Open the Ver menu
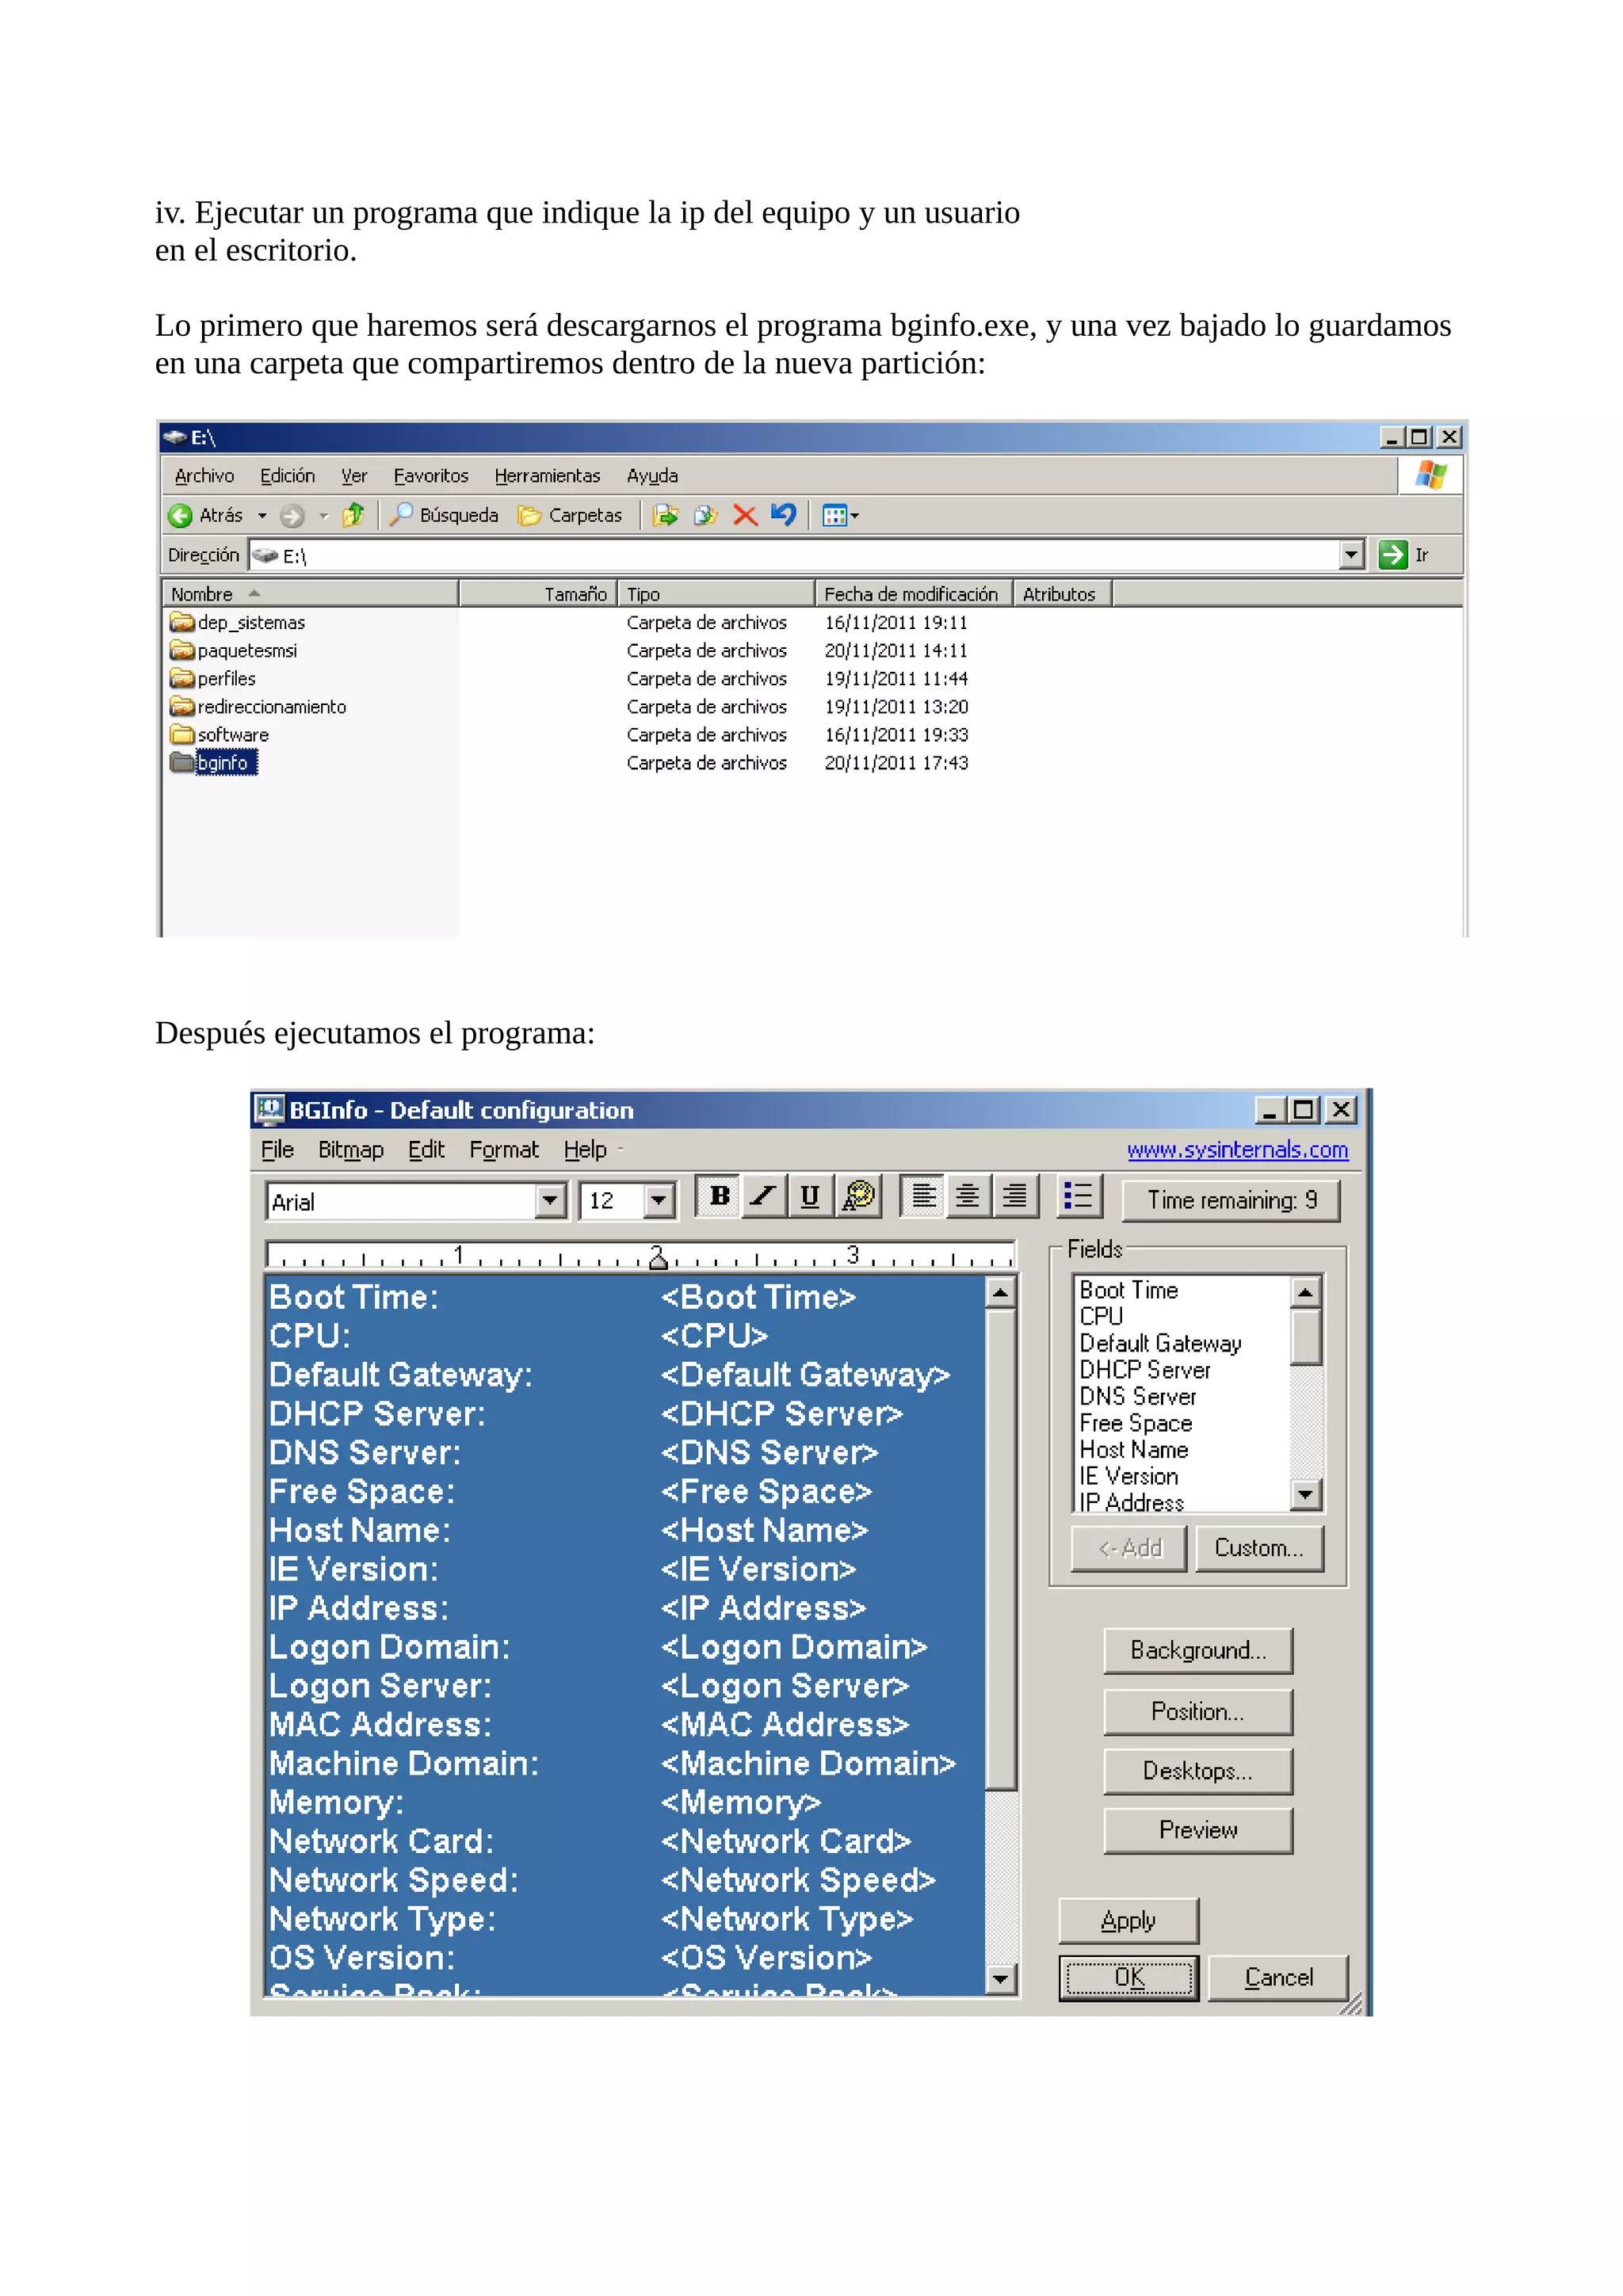1623x2296 pixels. [x=354, y=476]
